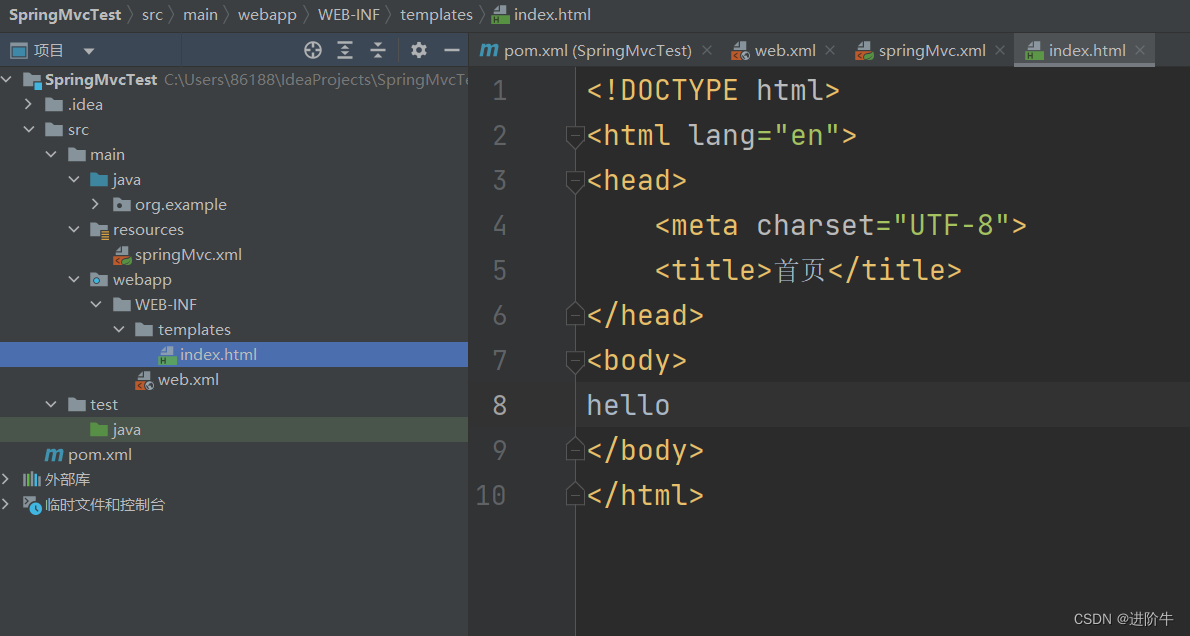Image resolution: width=1190 pixels, height=636 pixels.
Task: Click the templates breadcrumb in navigation bar
Action: click(436, 15)
